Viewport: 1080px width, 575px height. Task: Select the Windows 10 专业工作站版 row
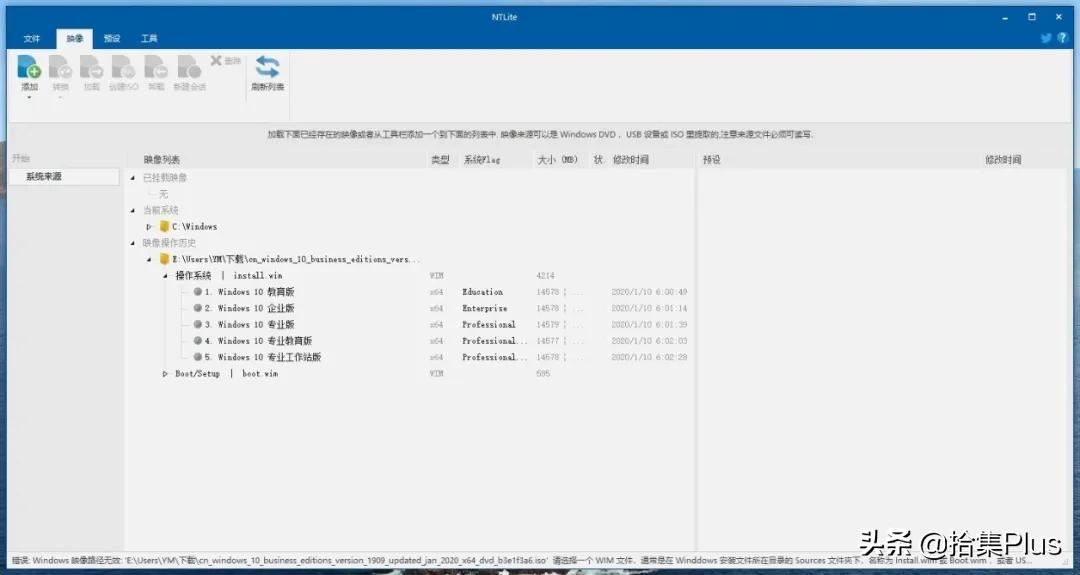click(410, 357)
